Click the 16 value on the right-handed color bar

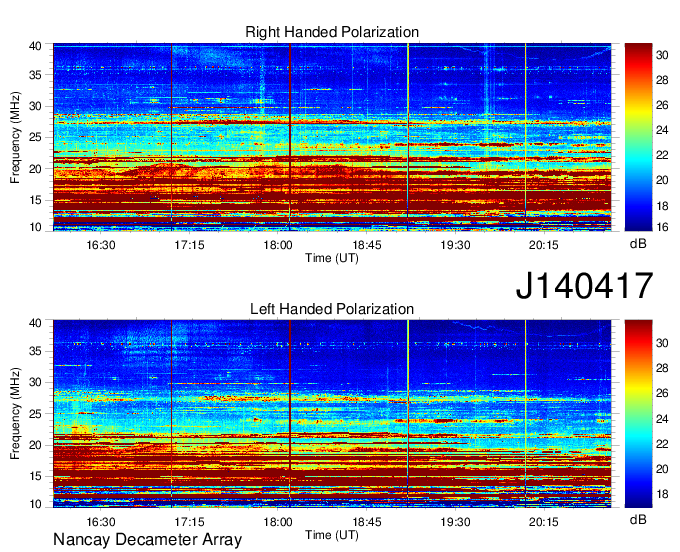662,227
